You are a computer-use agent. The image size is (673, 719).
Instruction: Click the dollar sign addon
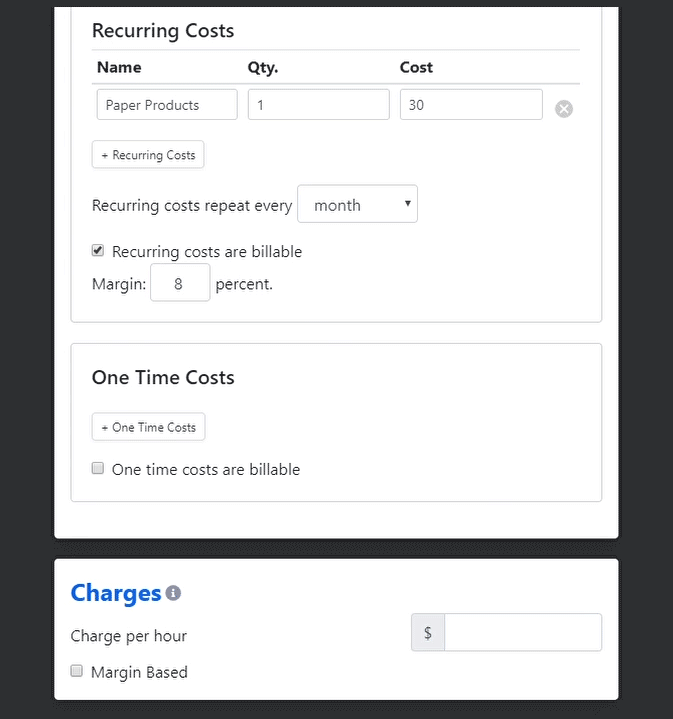click(x=428, y=632)
